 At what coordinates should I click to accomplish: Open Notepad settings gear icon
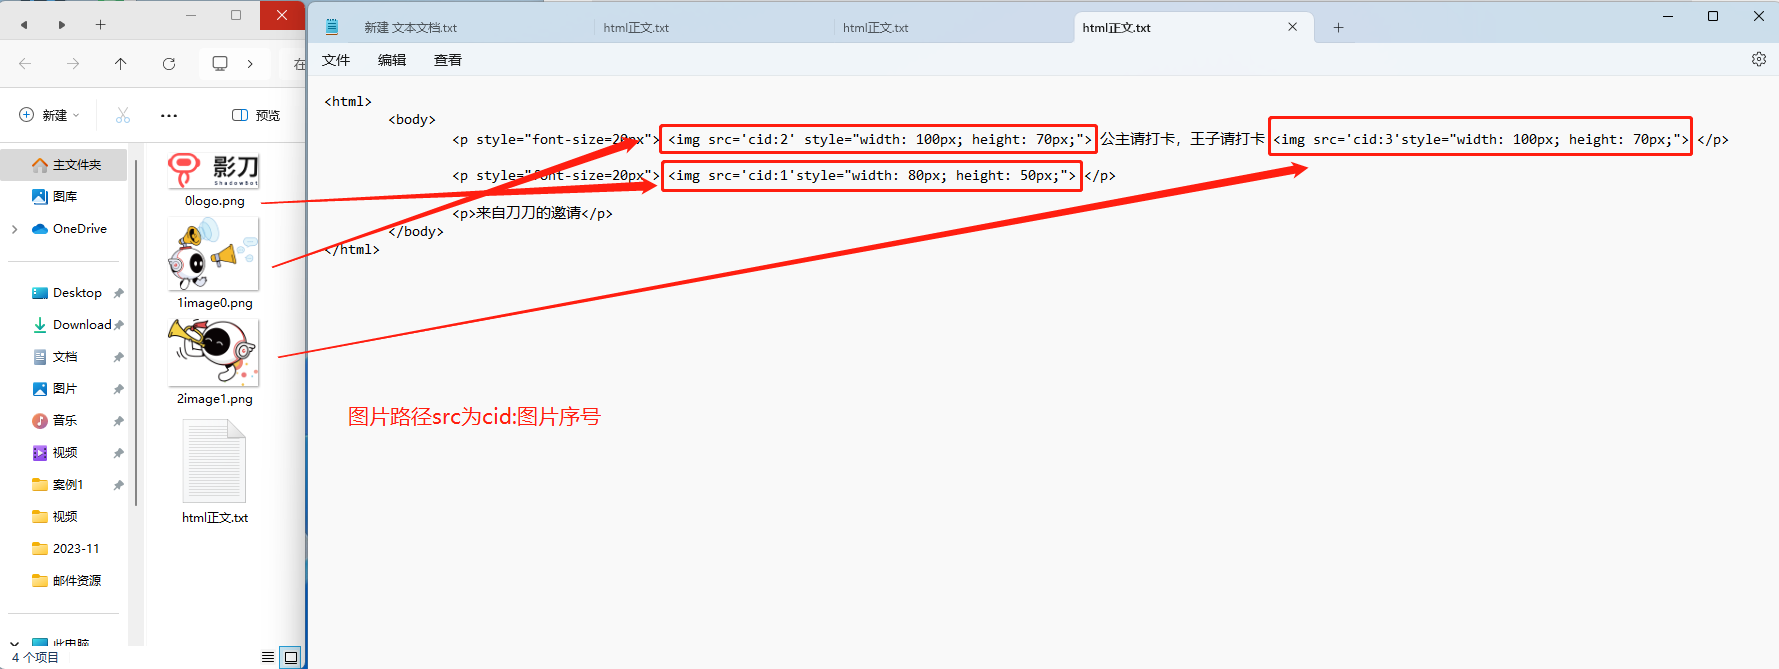[1758, 59]
